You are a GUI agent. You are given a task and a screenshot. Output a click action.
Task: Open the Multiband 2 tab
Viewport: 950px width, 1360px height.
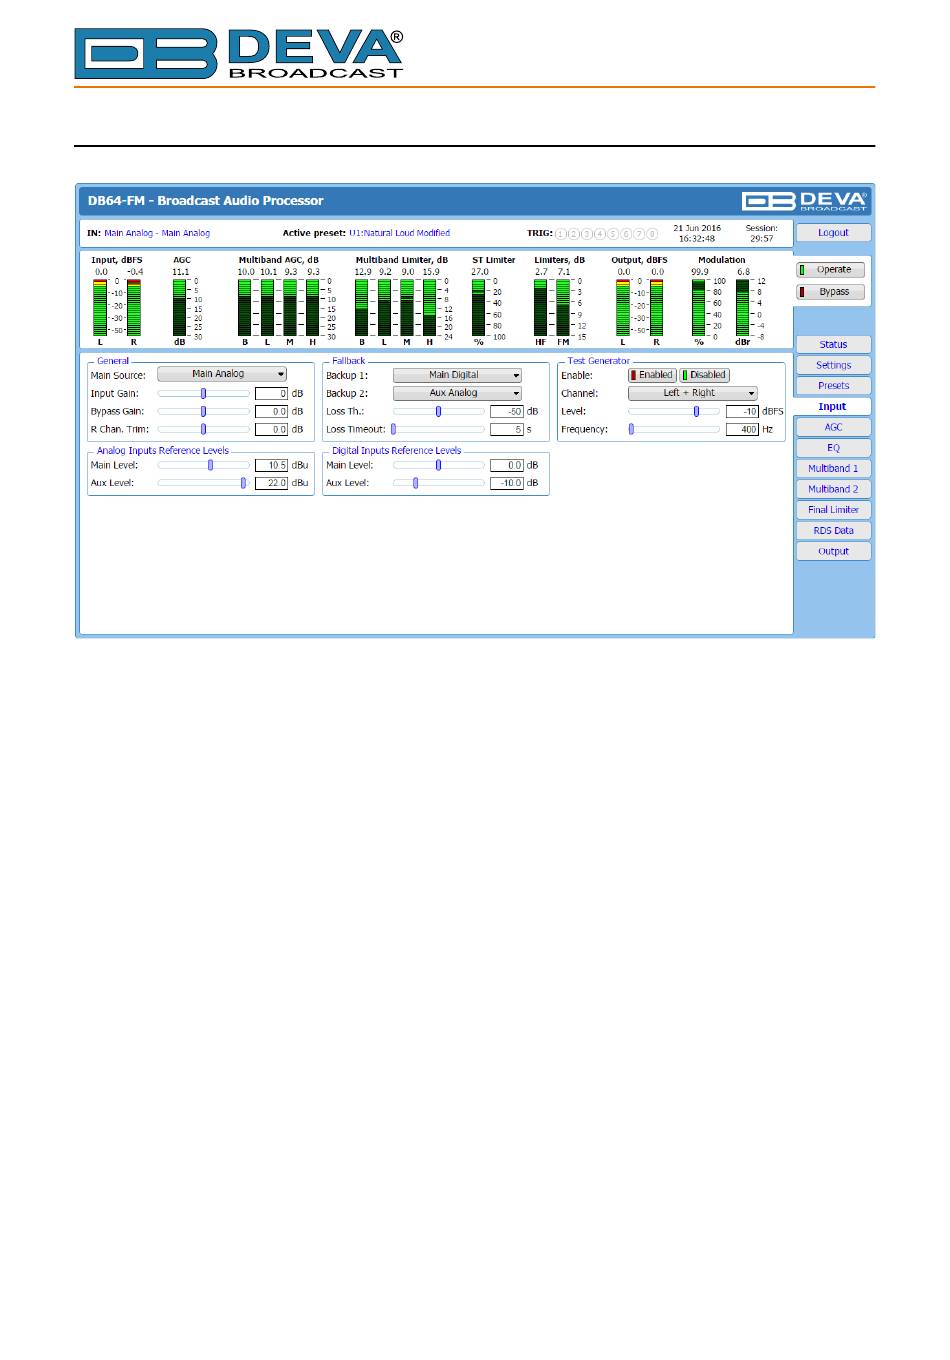pos(833,489)
